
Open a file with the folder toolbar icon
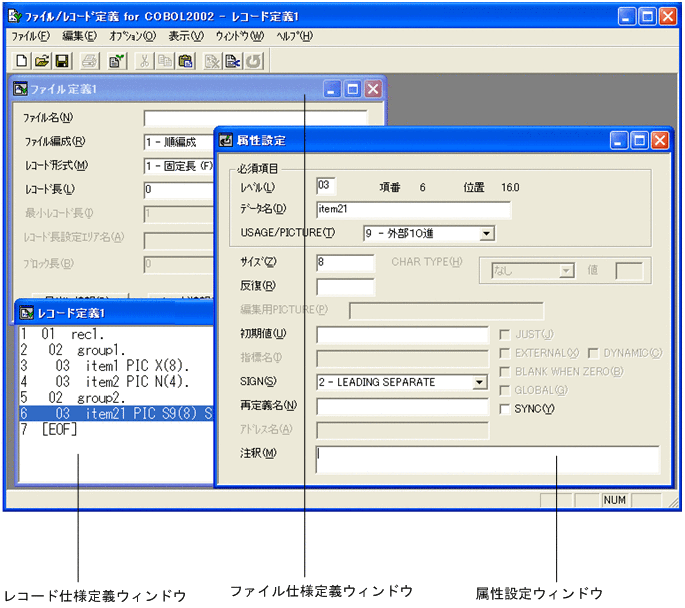click(x=42, y=61)
